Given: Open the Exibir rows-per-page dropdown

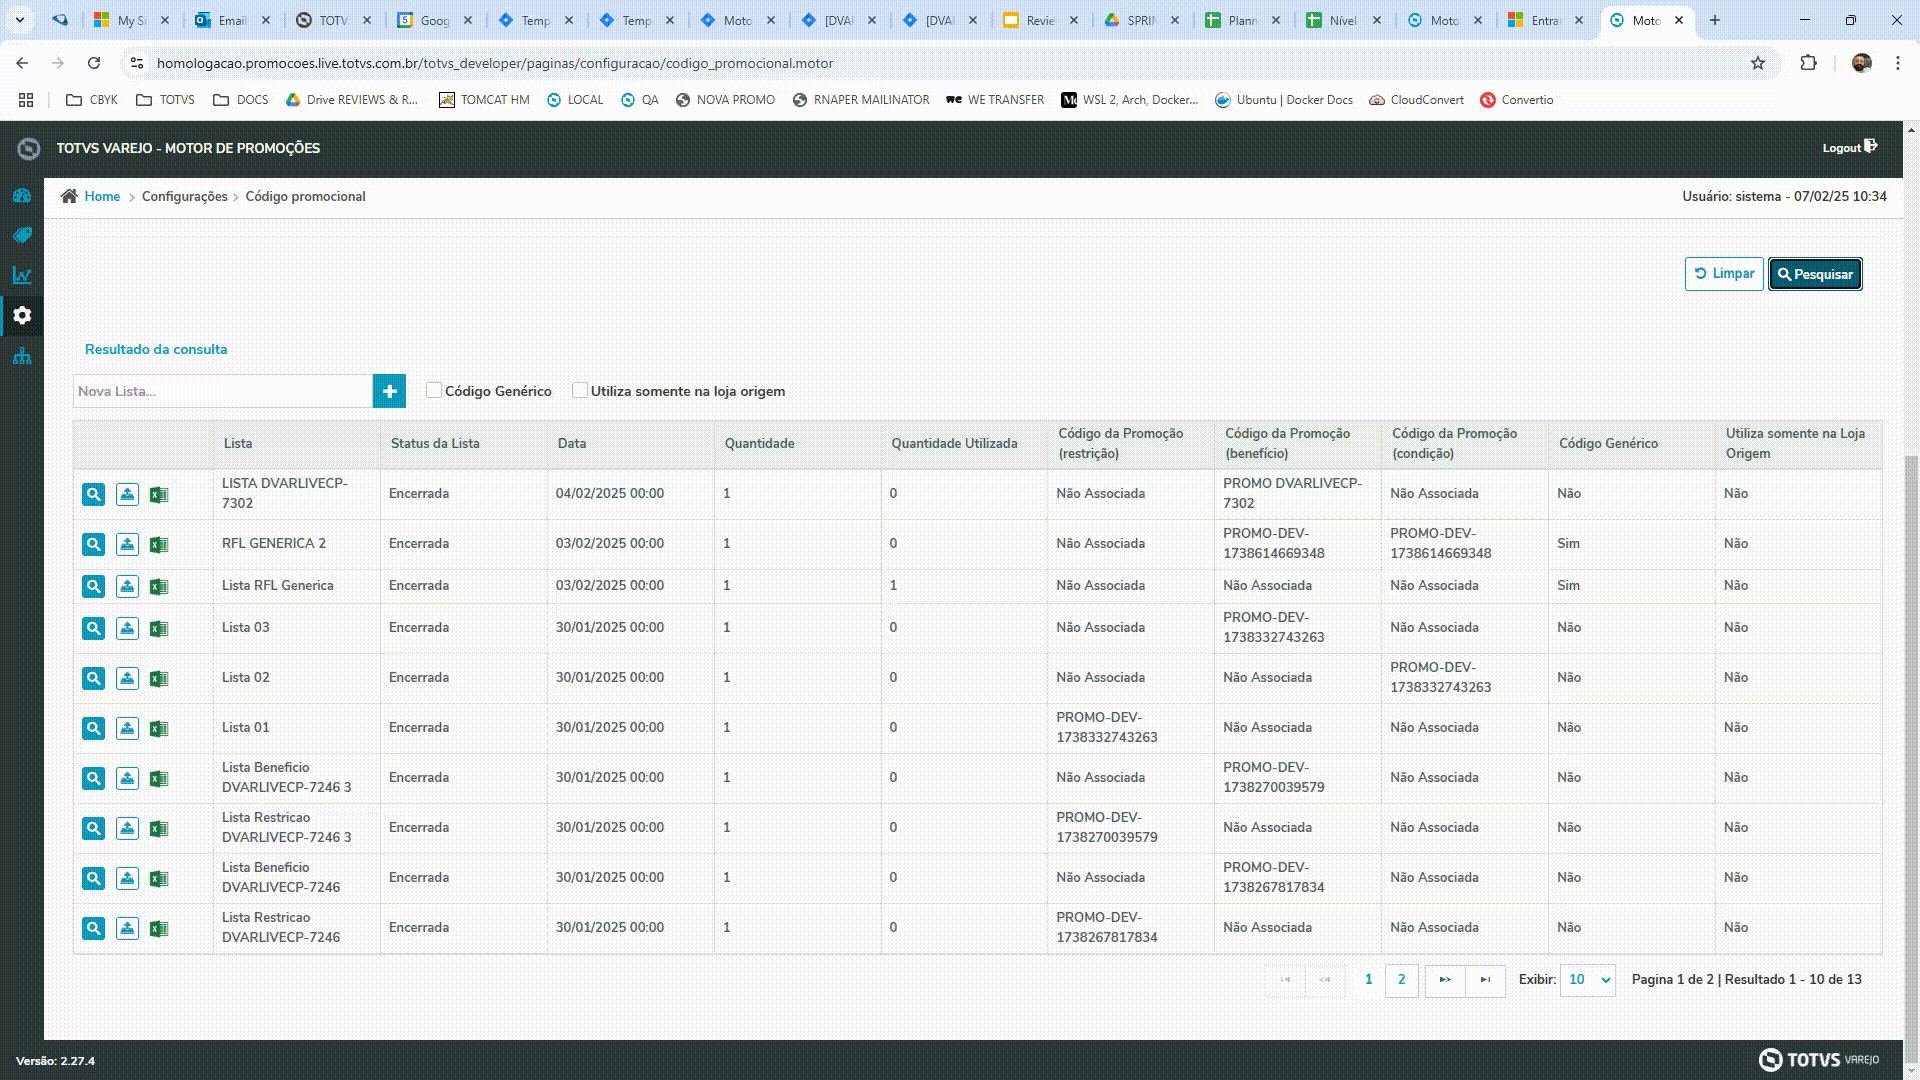Looking at the screenshot, I should click(1587, 980).
